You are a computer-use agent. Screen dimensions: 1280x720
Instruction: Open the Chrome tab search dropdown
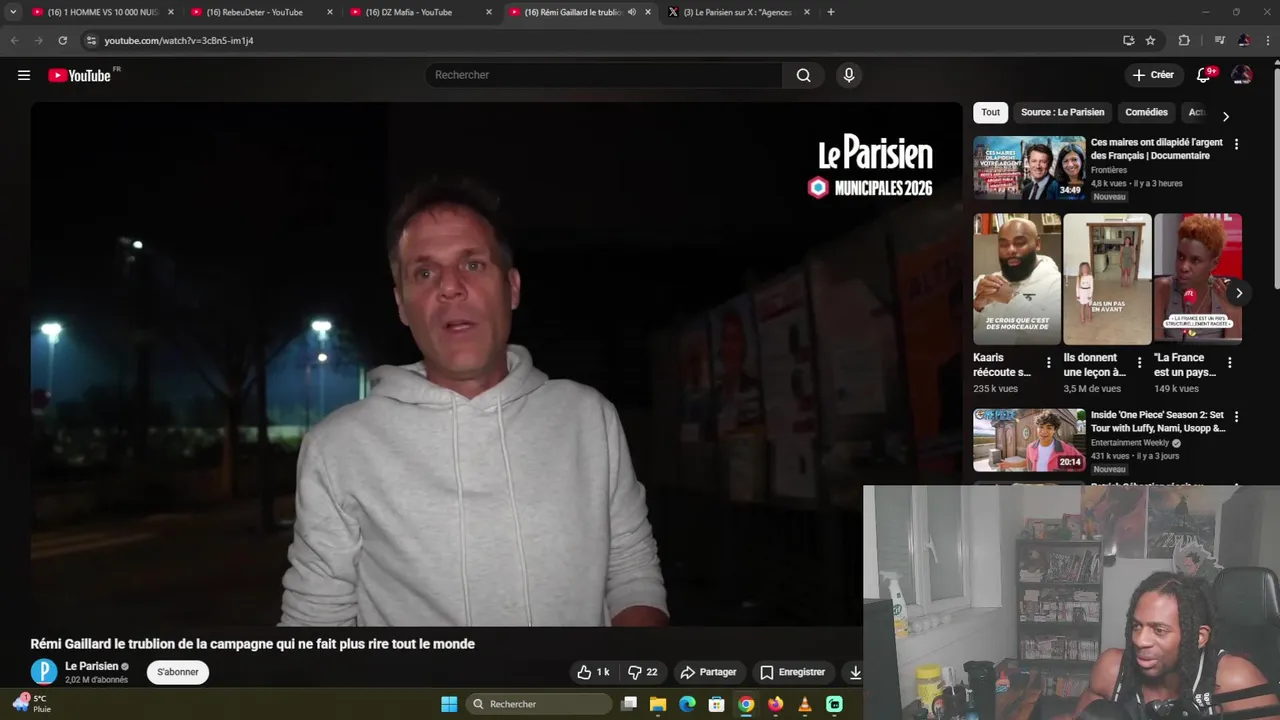(x=13, y=12)
